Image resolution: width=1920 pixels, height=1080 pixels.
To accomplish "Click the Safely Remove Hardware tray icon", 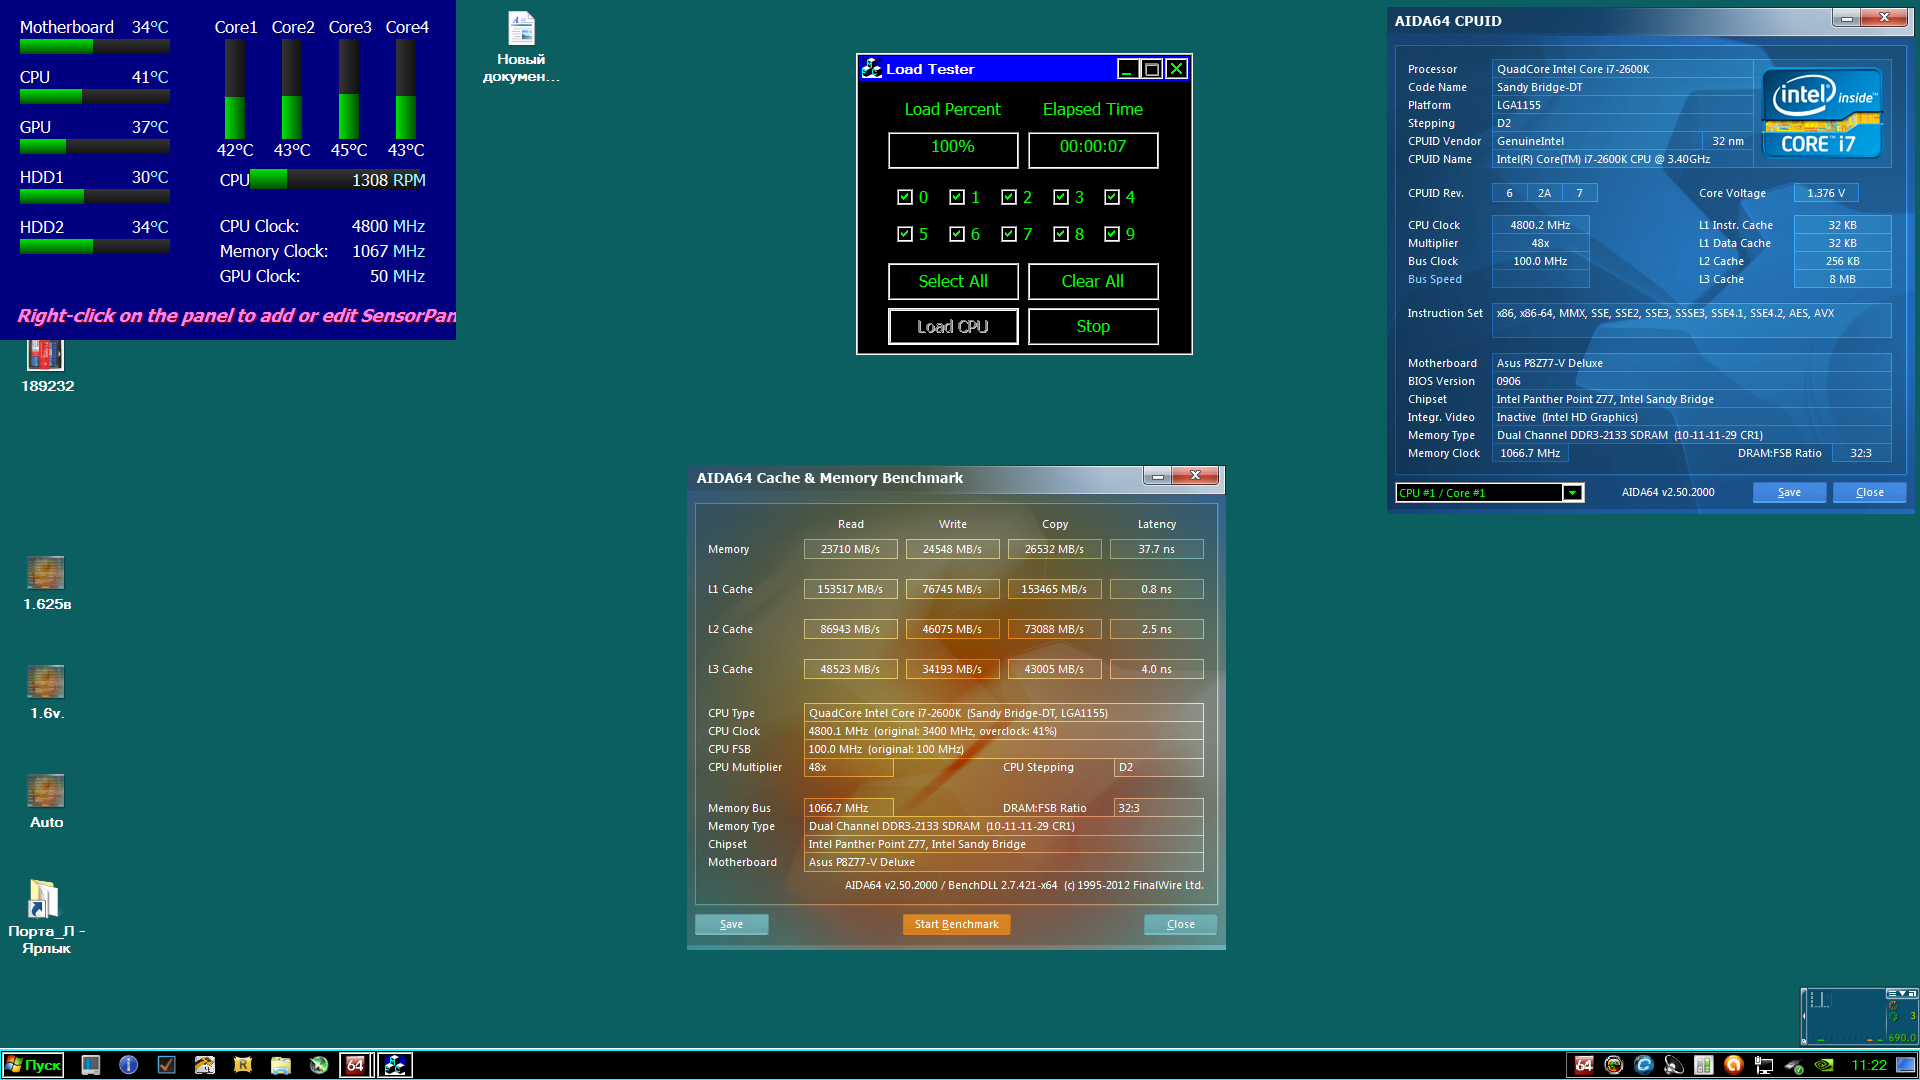I will point(1794,1065).
